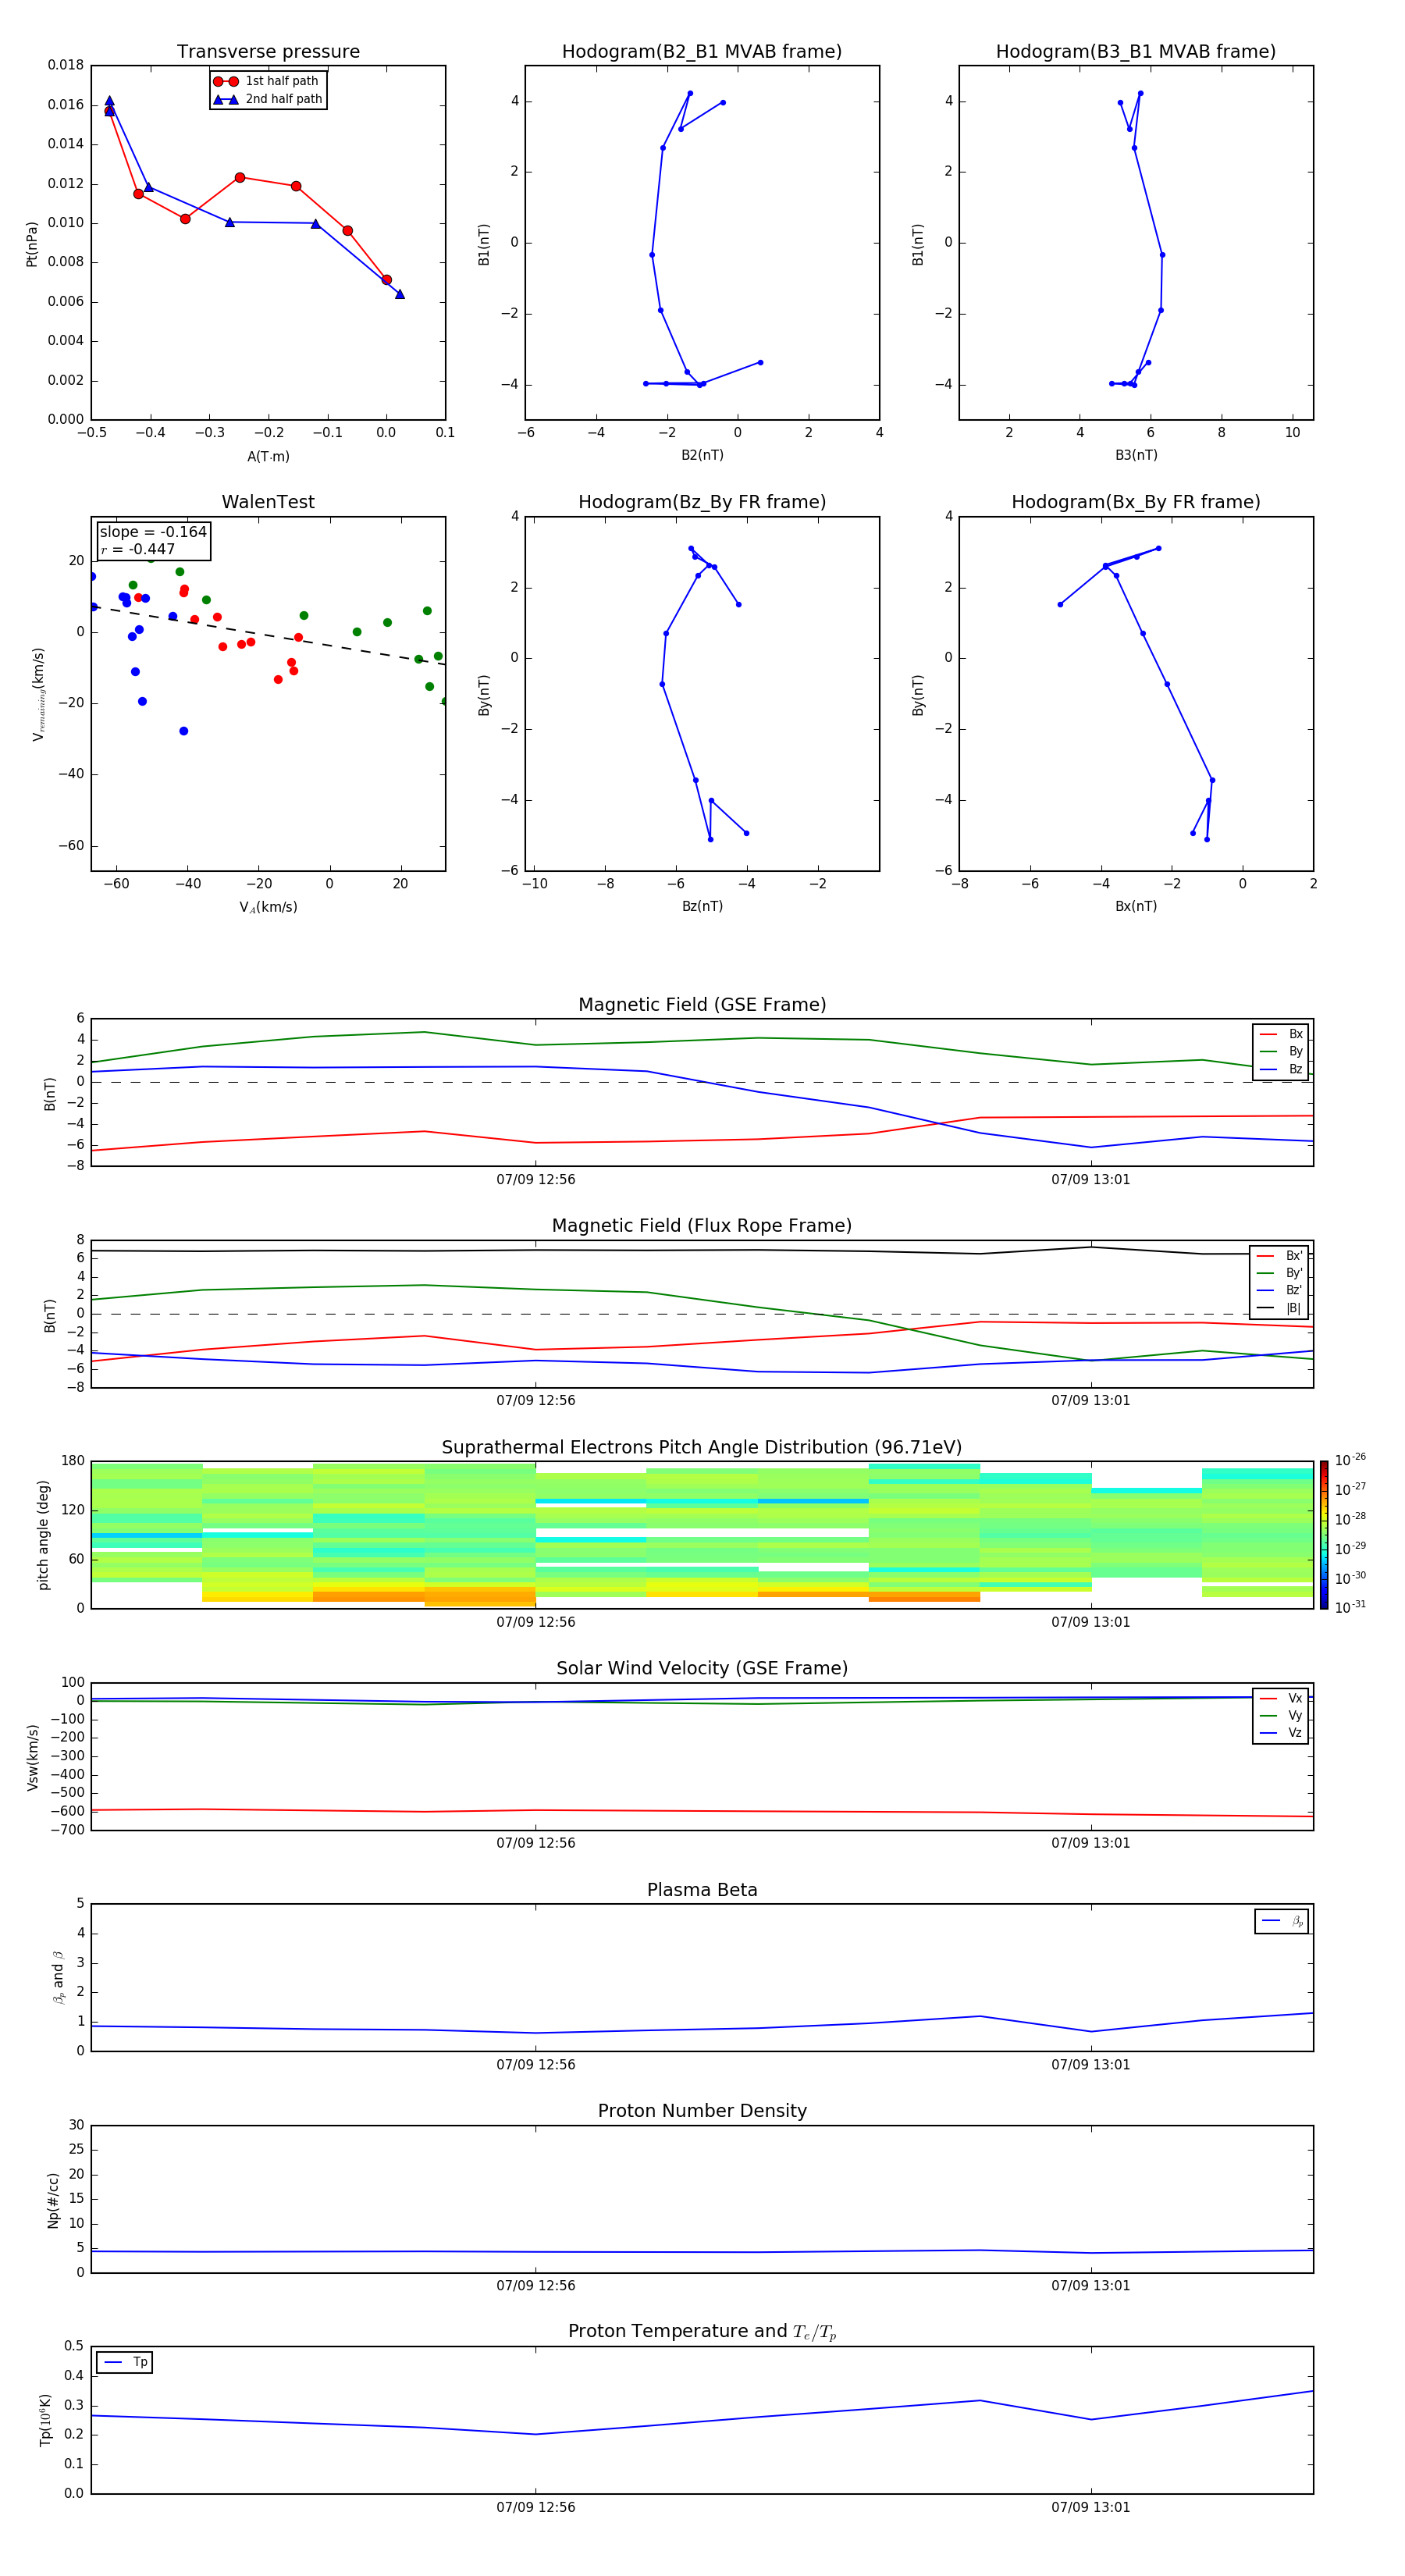The height and width of the screenshot is (2576, 1405).
Task: Click the "pitch angle (deg)" y-axis label
Action: point(44,1535)
